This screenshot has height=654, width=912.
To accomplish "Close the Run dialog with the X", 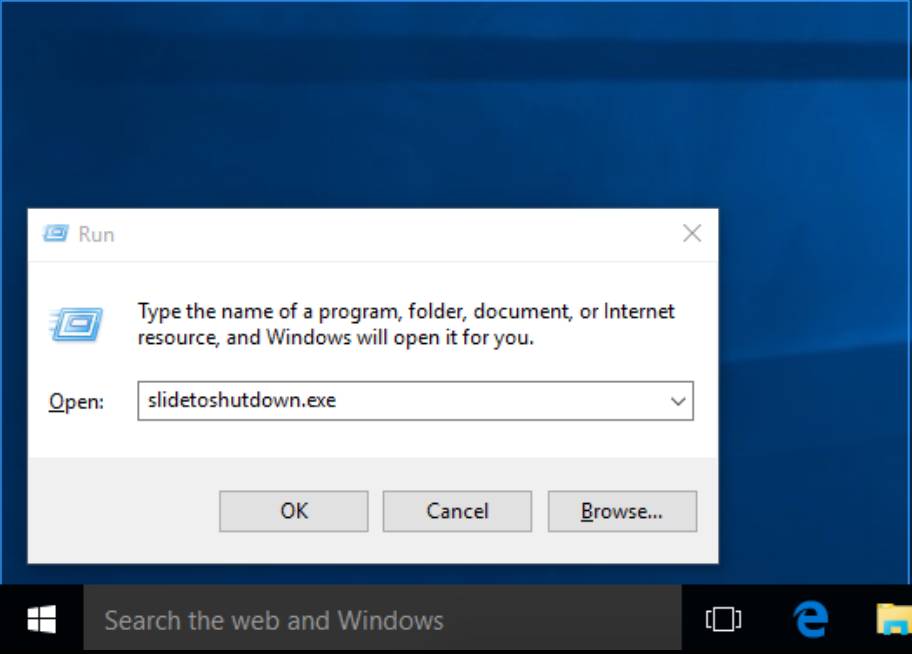I will coord(692,233).
